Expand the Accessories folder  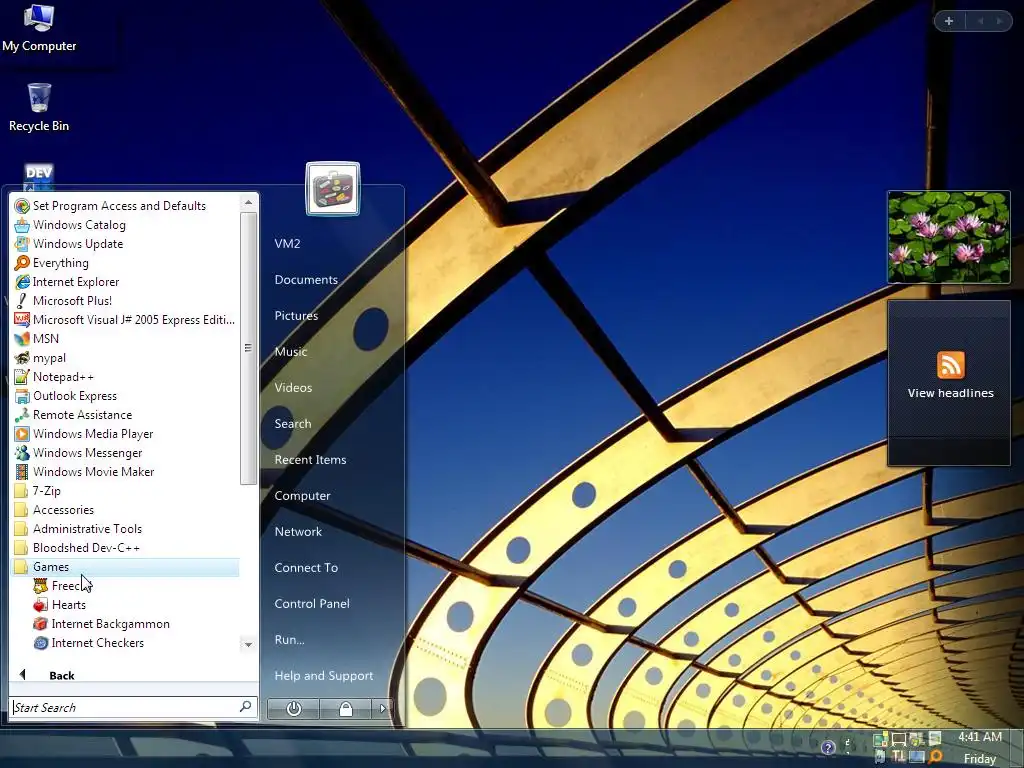(x=125, y=509)
